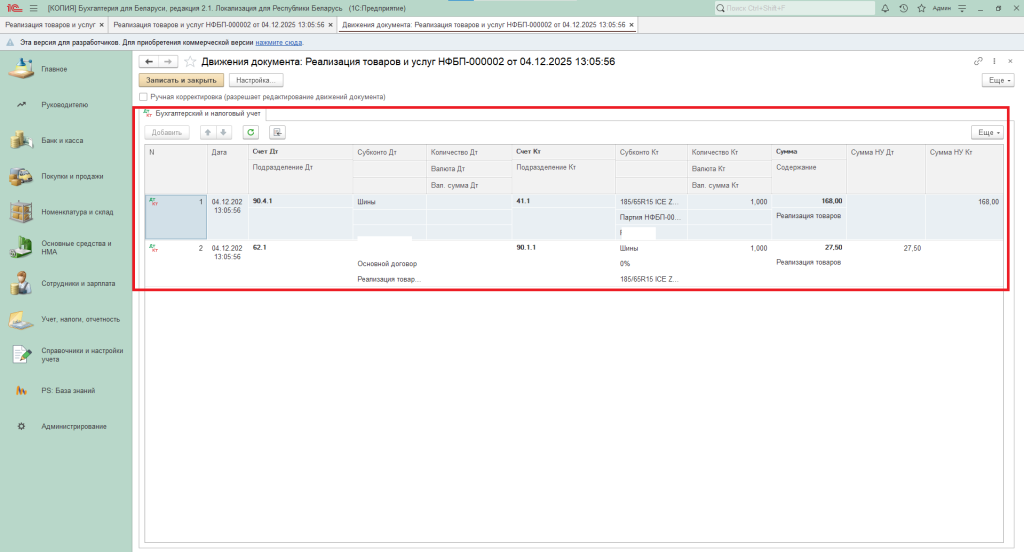
Task: Follow the нажмите сюда link
Action: click(279, 43)
